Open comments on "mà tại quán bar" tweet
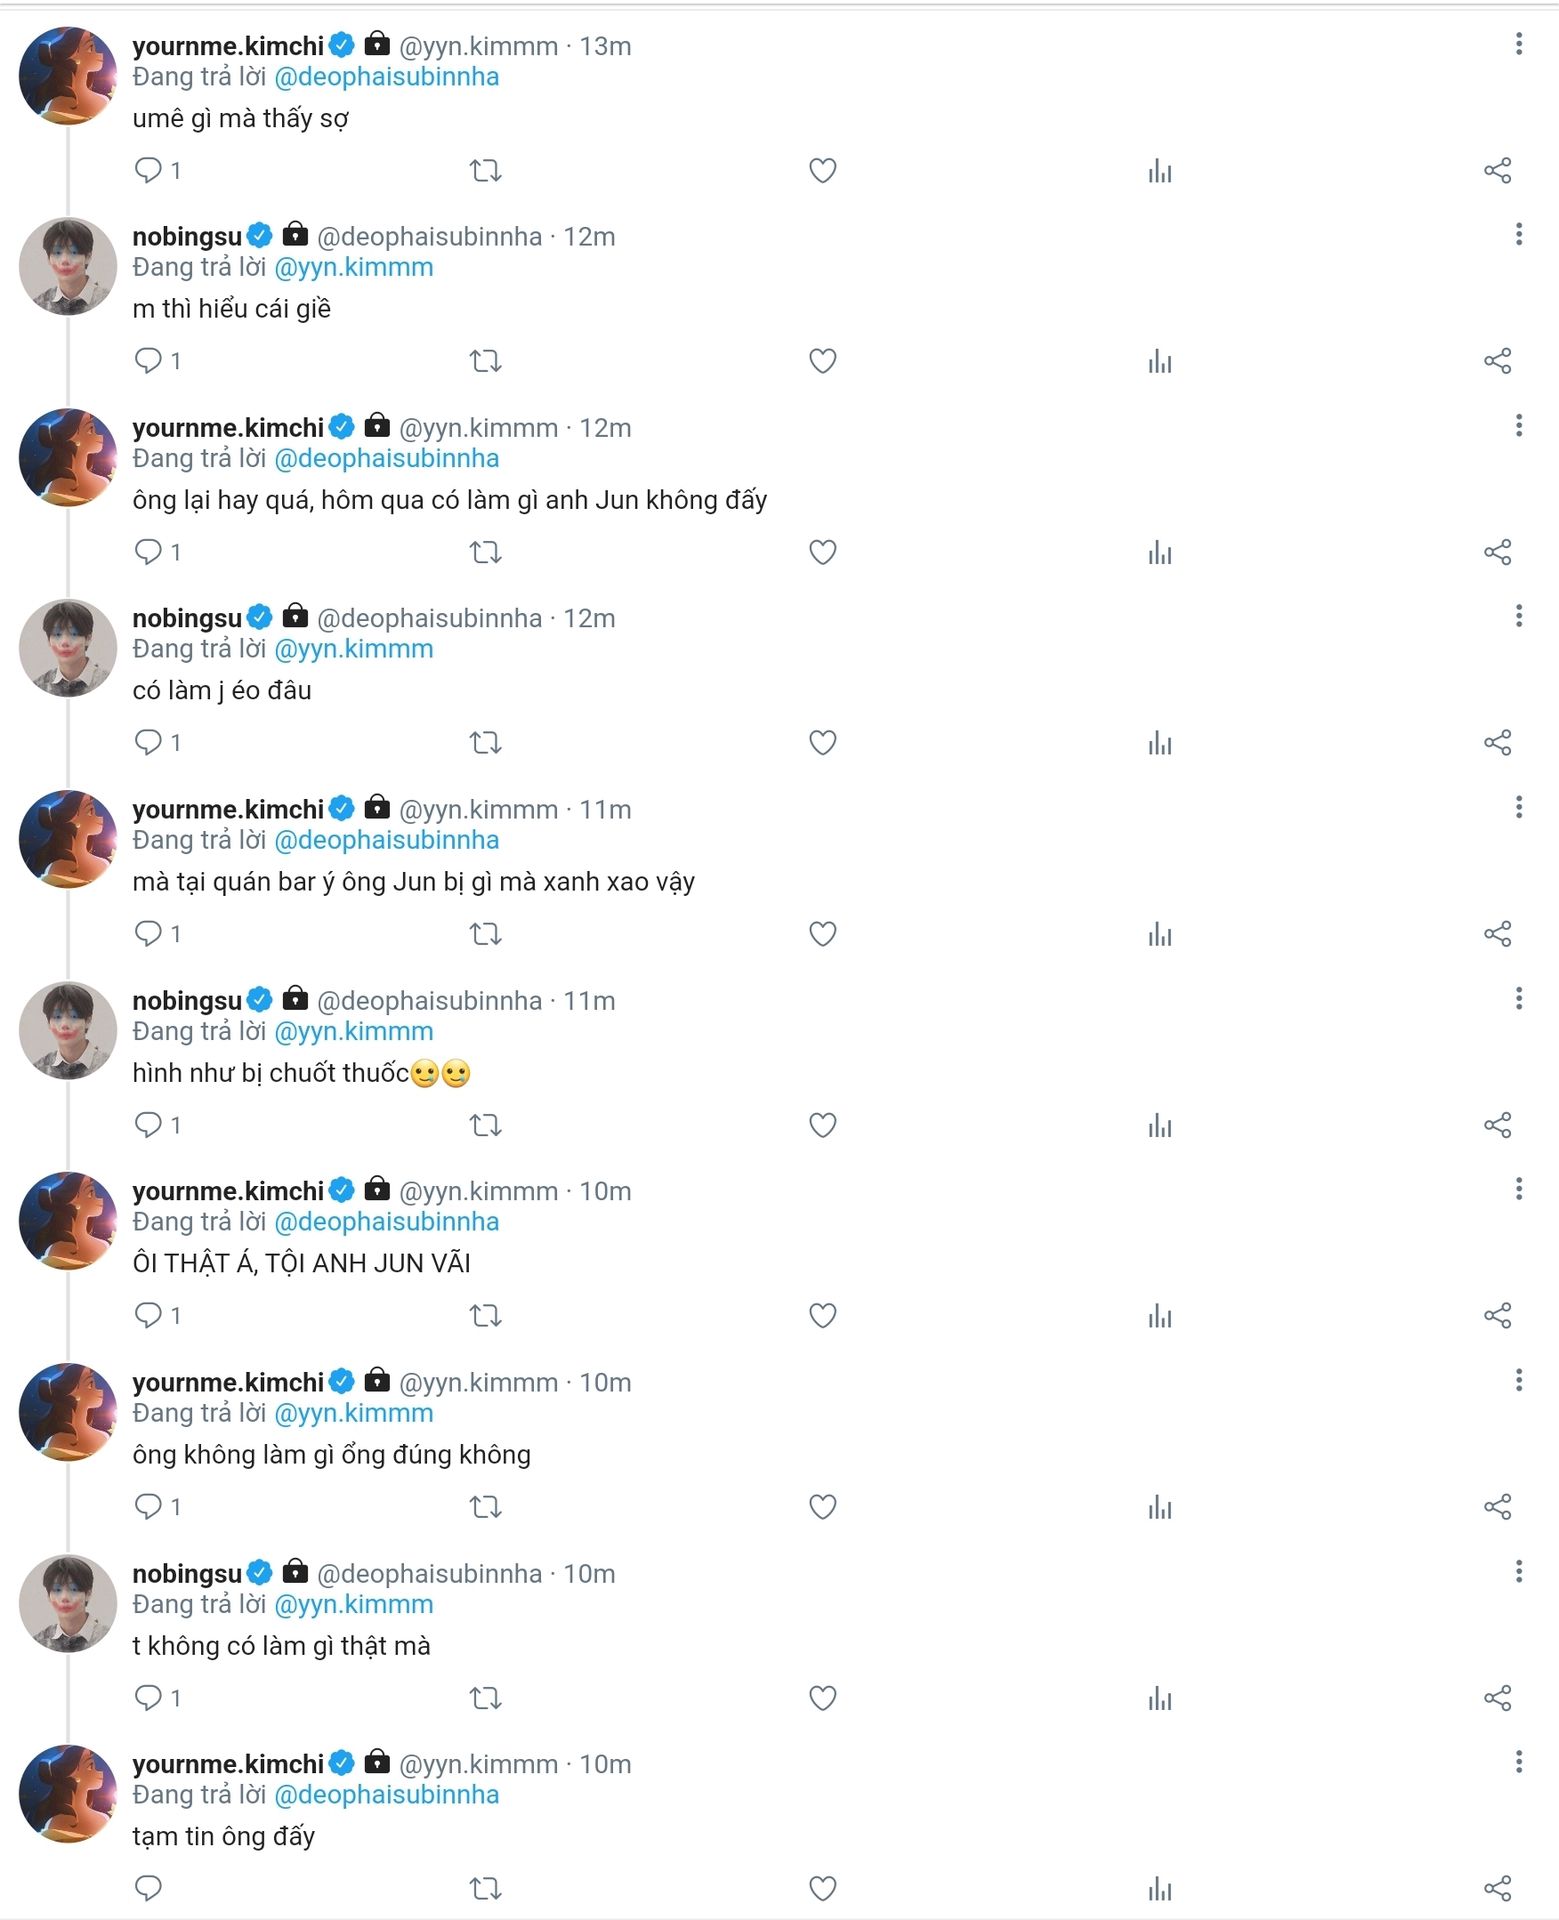 148,934
